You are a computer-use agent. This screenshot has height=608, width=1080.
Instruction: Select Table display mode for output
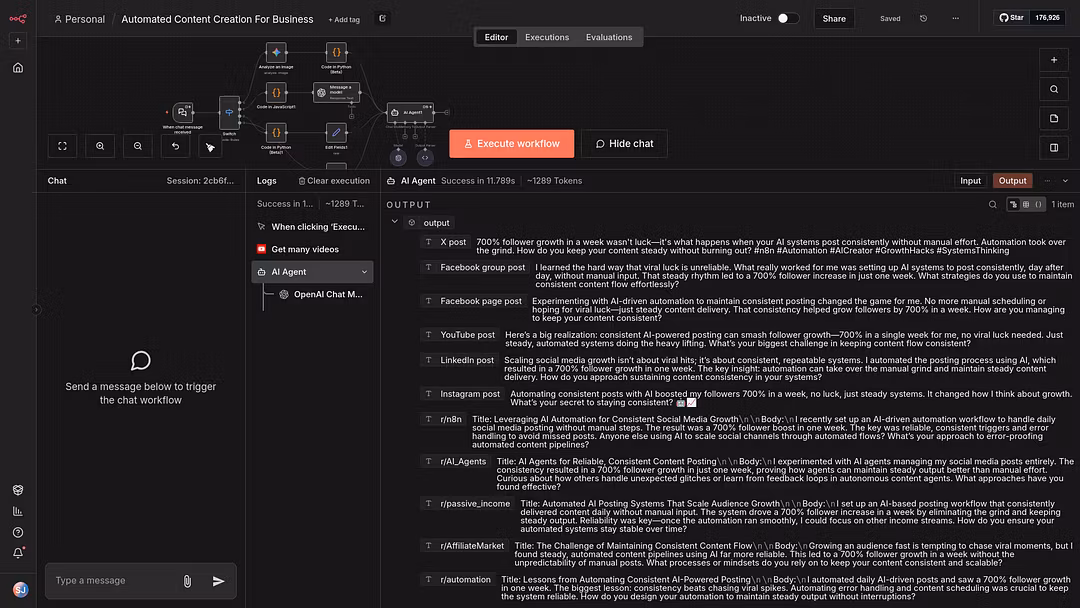click(1026, 205)
